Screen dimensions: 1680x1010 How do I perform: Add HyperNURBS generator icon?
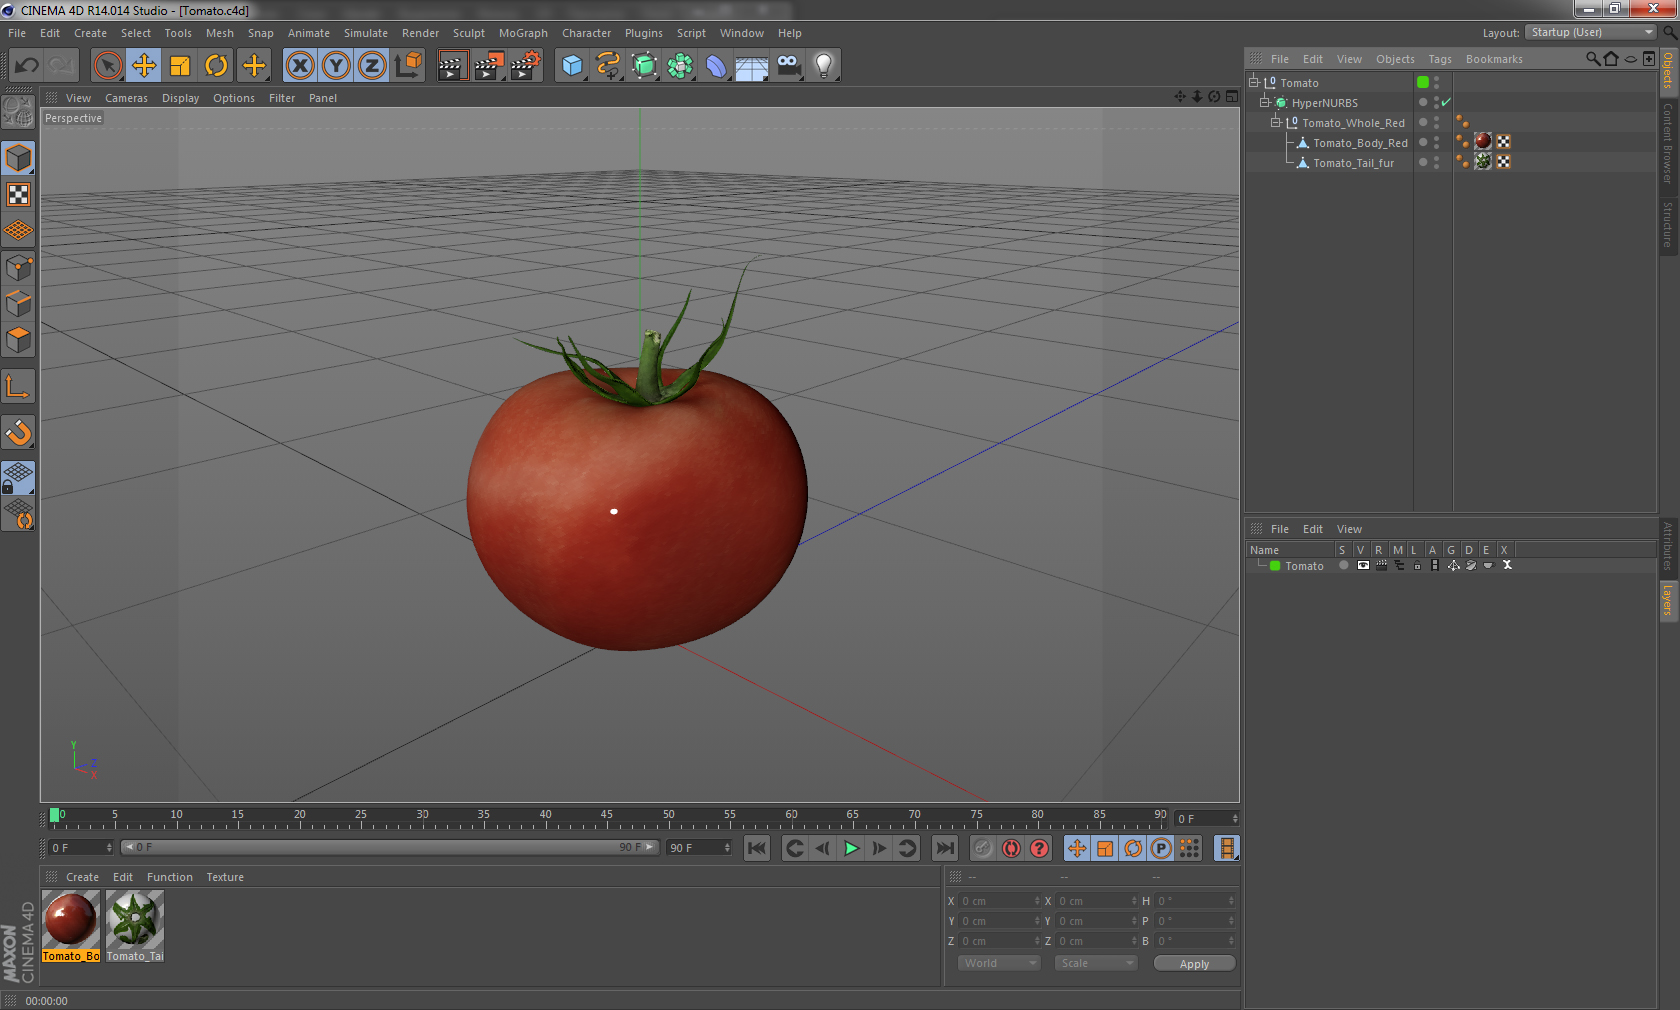pyautogui.click(x=644, y=66)
